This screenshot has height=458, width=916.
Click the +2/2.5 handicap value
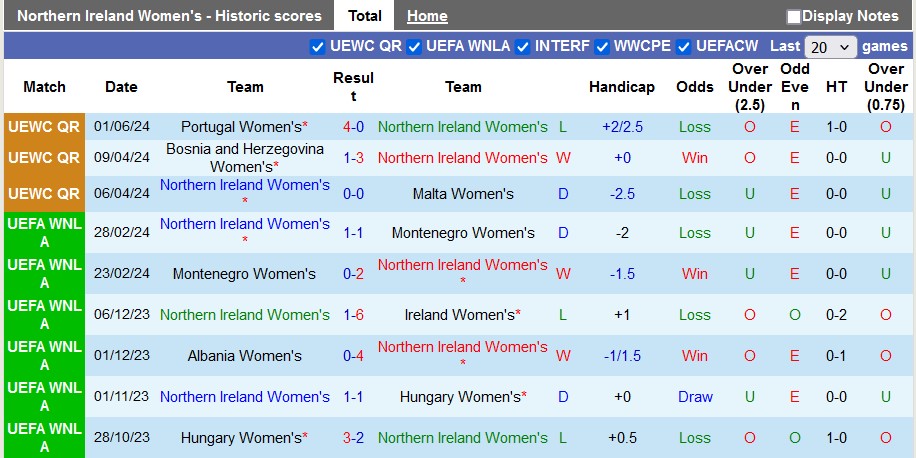(622, 127)
